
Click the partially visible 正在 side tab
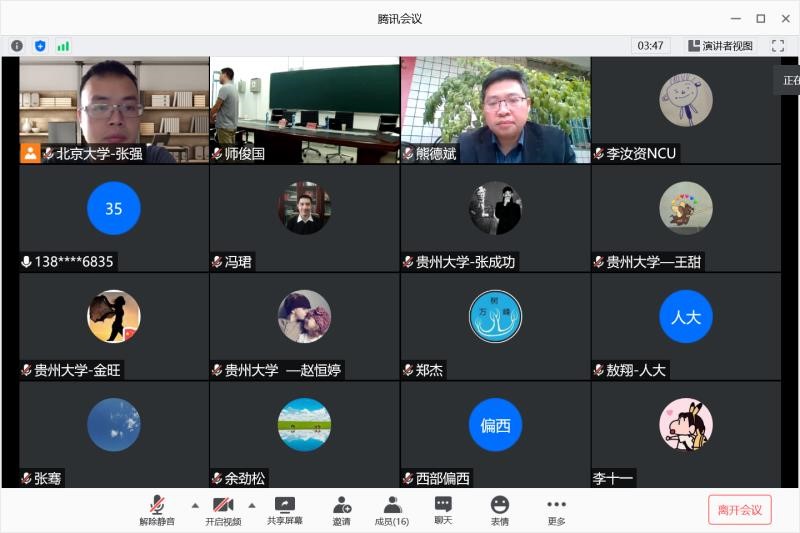789,80
